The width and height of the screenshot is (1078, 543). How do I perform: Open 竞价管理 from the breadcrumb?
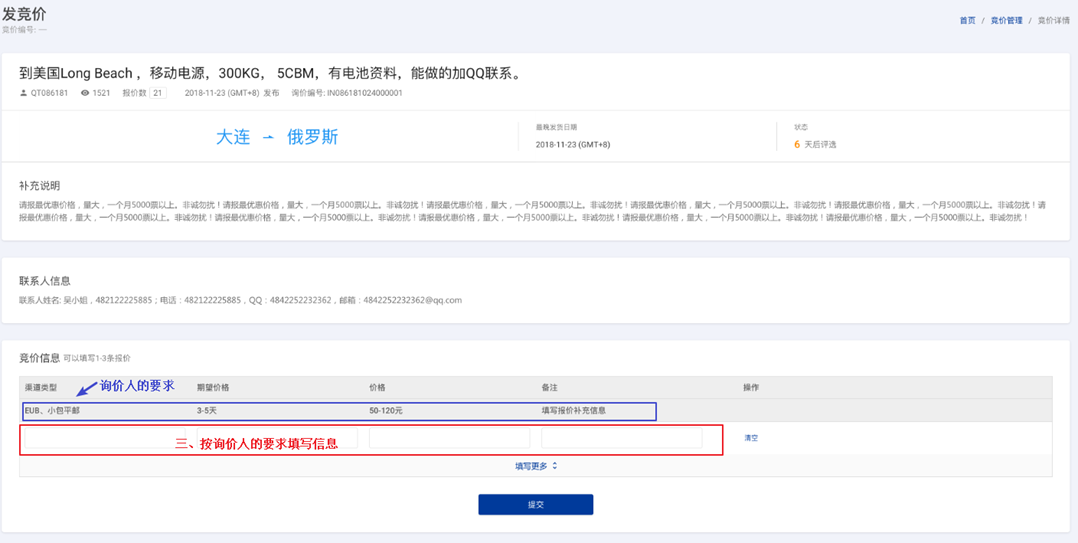click(1006, 20)
